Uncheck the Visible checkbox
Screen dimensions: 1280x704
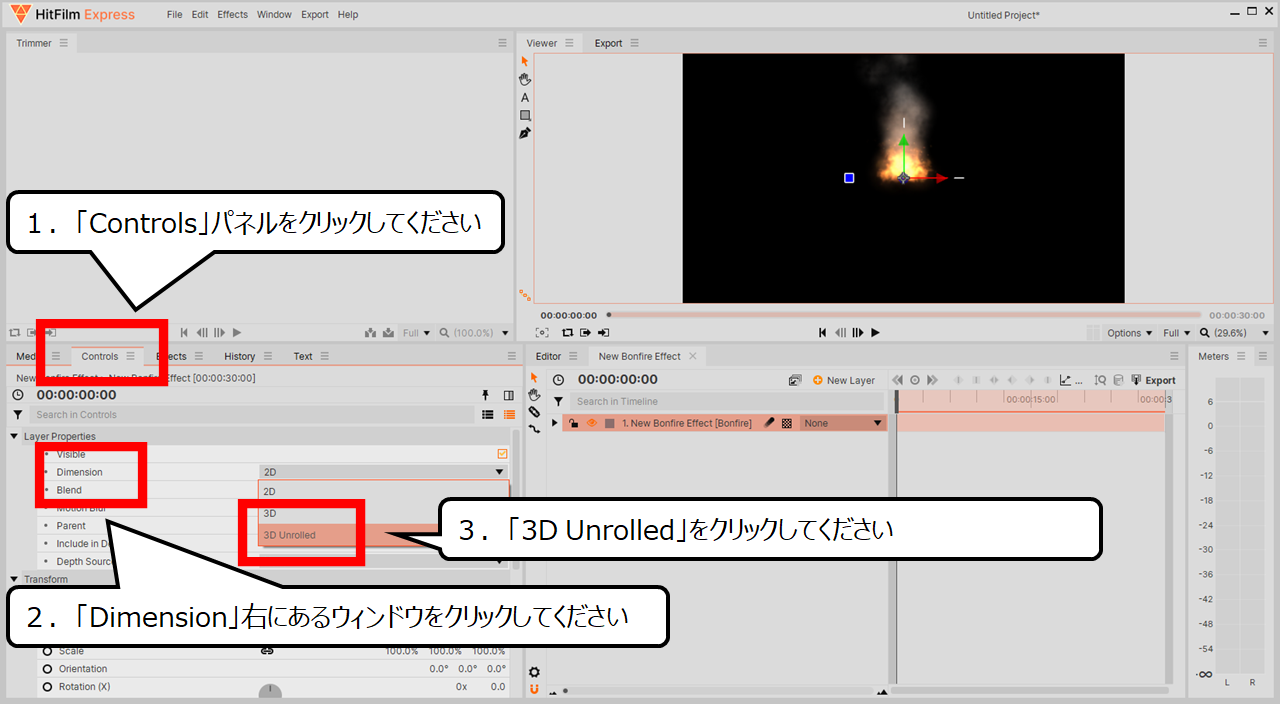(502, 454)
